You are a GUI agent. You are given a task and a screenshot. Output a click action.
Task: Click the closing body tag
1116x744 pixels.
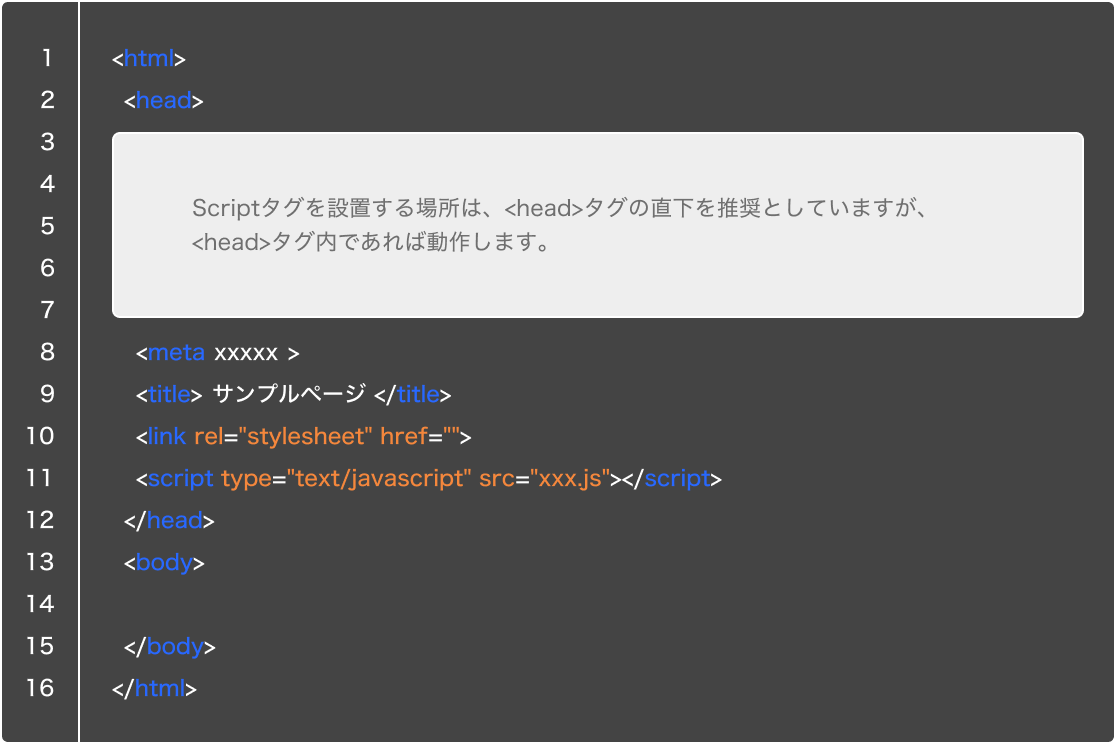tap(169, 647)
